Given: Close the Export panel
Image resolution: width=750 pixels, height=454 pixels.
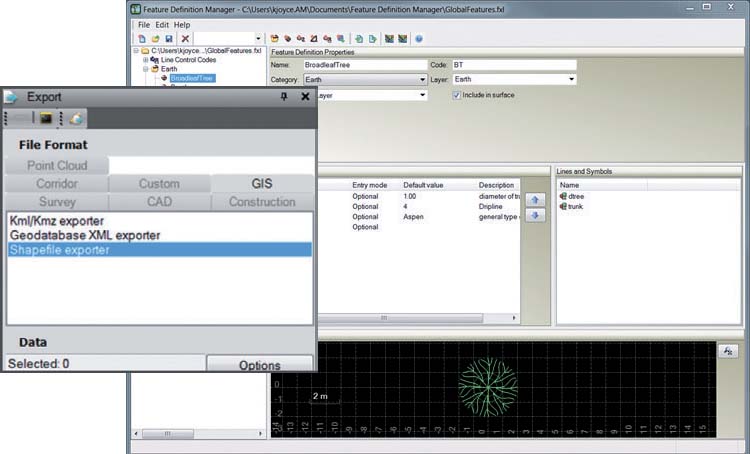Looking at the screenshot, I should (305, 97).
